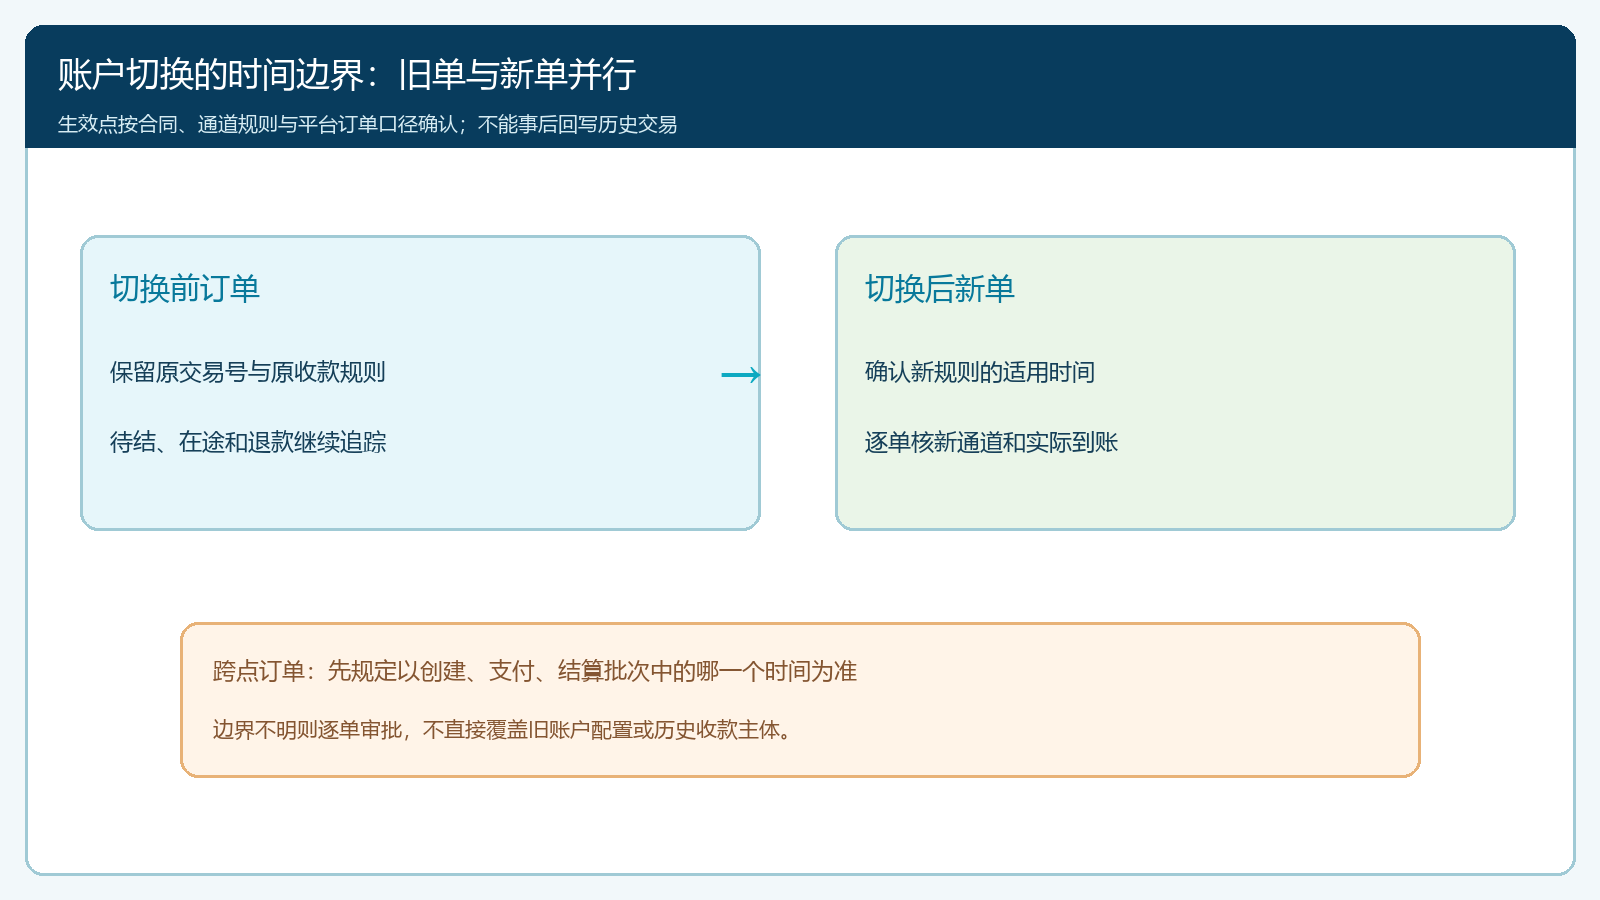Select the line 确认新规则的适用时间
This screenshot has width=1600, height=900.
click(980, 372)
